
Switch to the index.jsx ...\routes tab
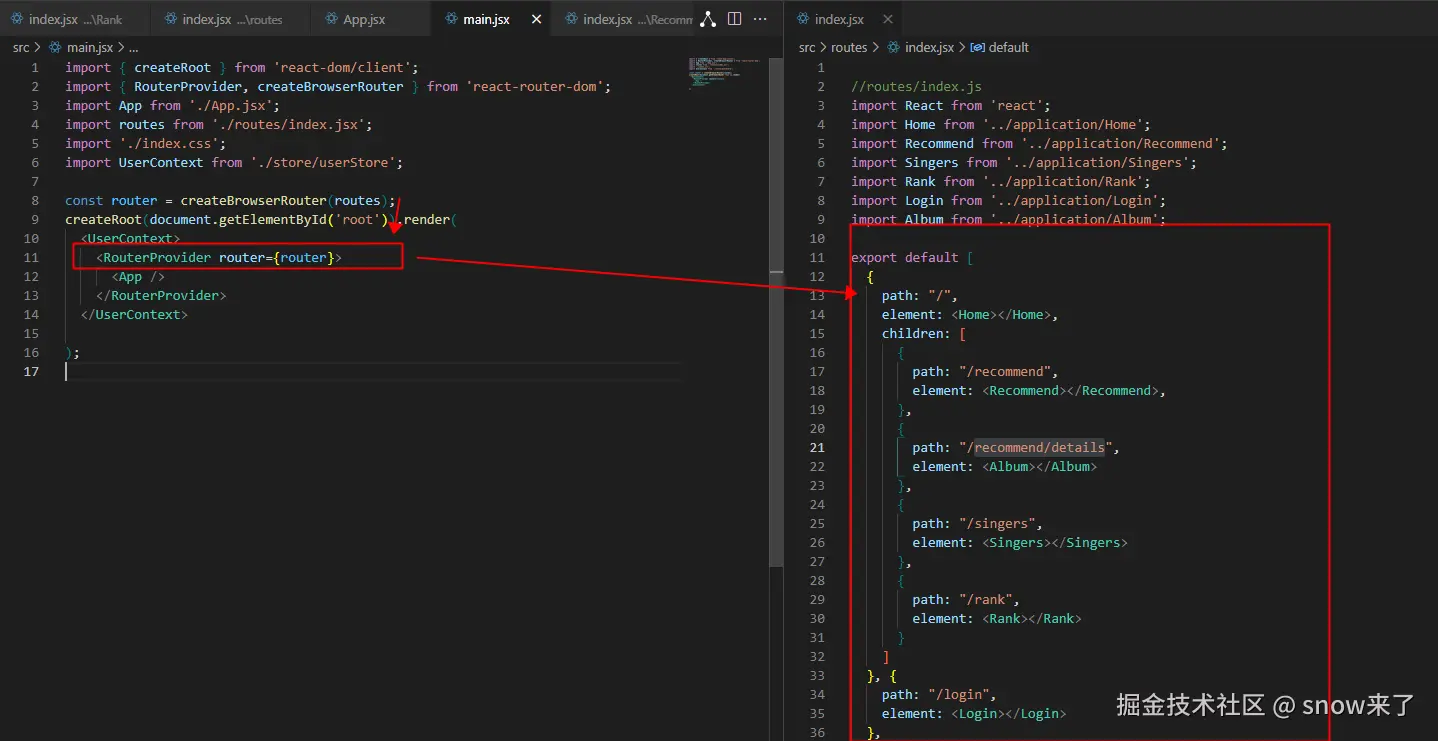tap(232, 19)
